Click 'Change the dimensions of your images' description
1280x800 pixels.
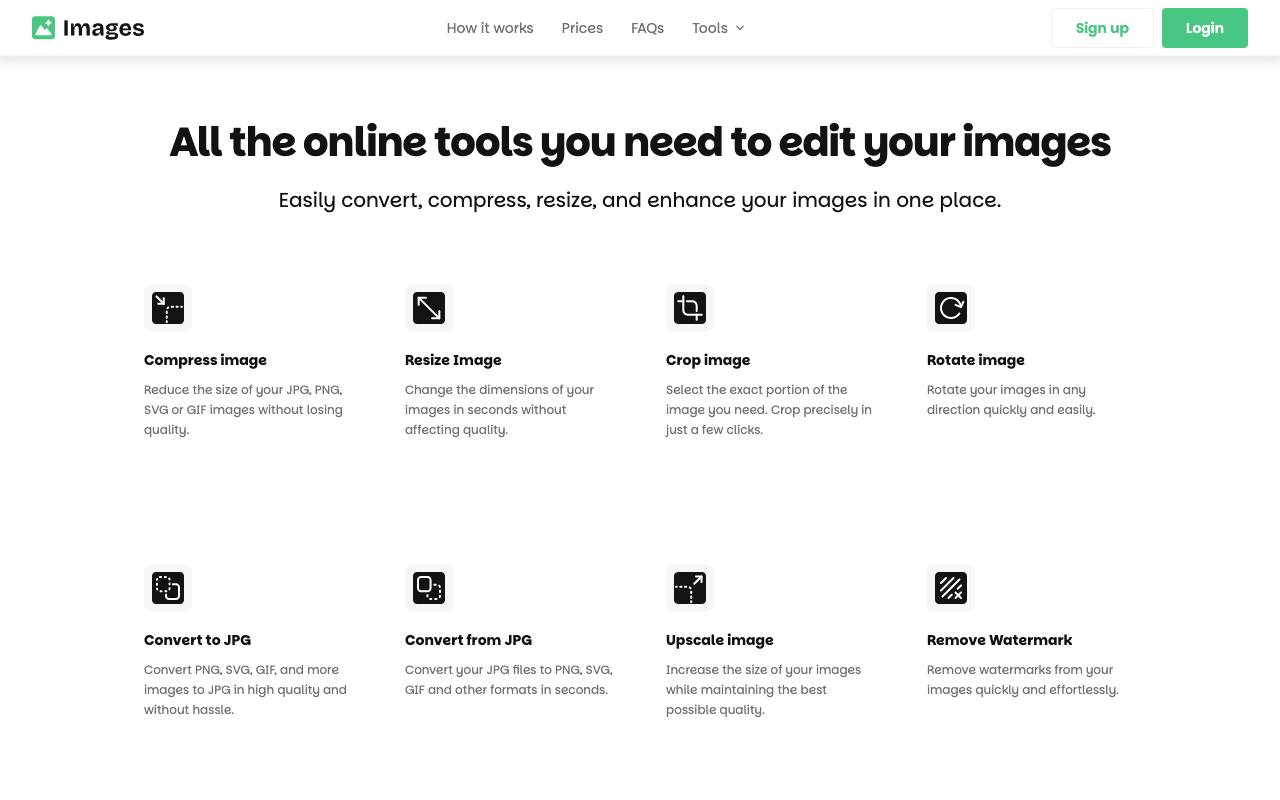tap(499, 410)
